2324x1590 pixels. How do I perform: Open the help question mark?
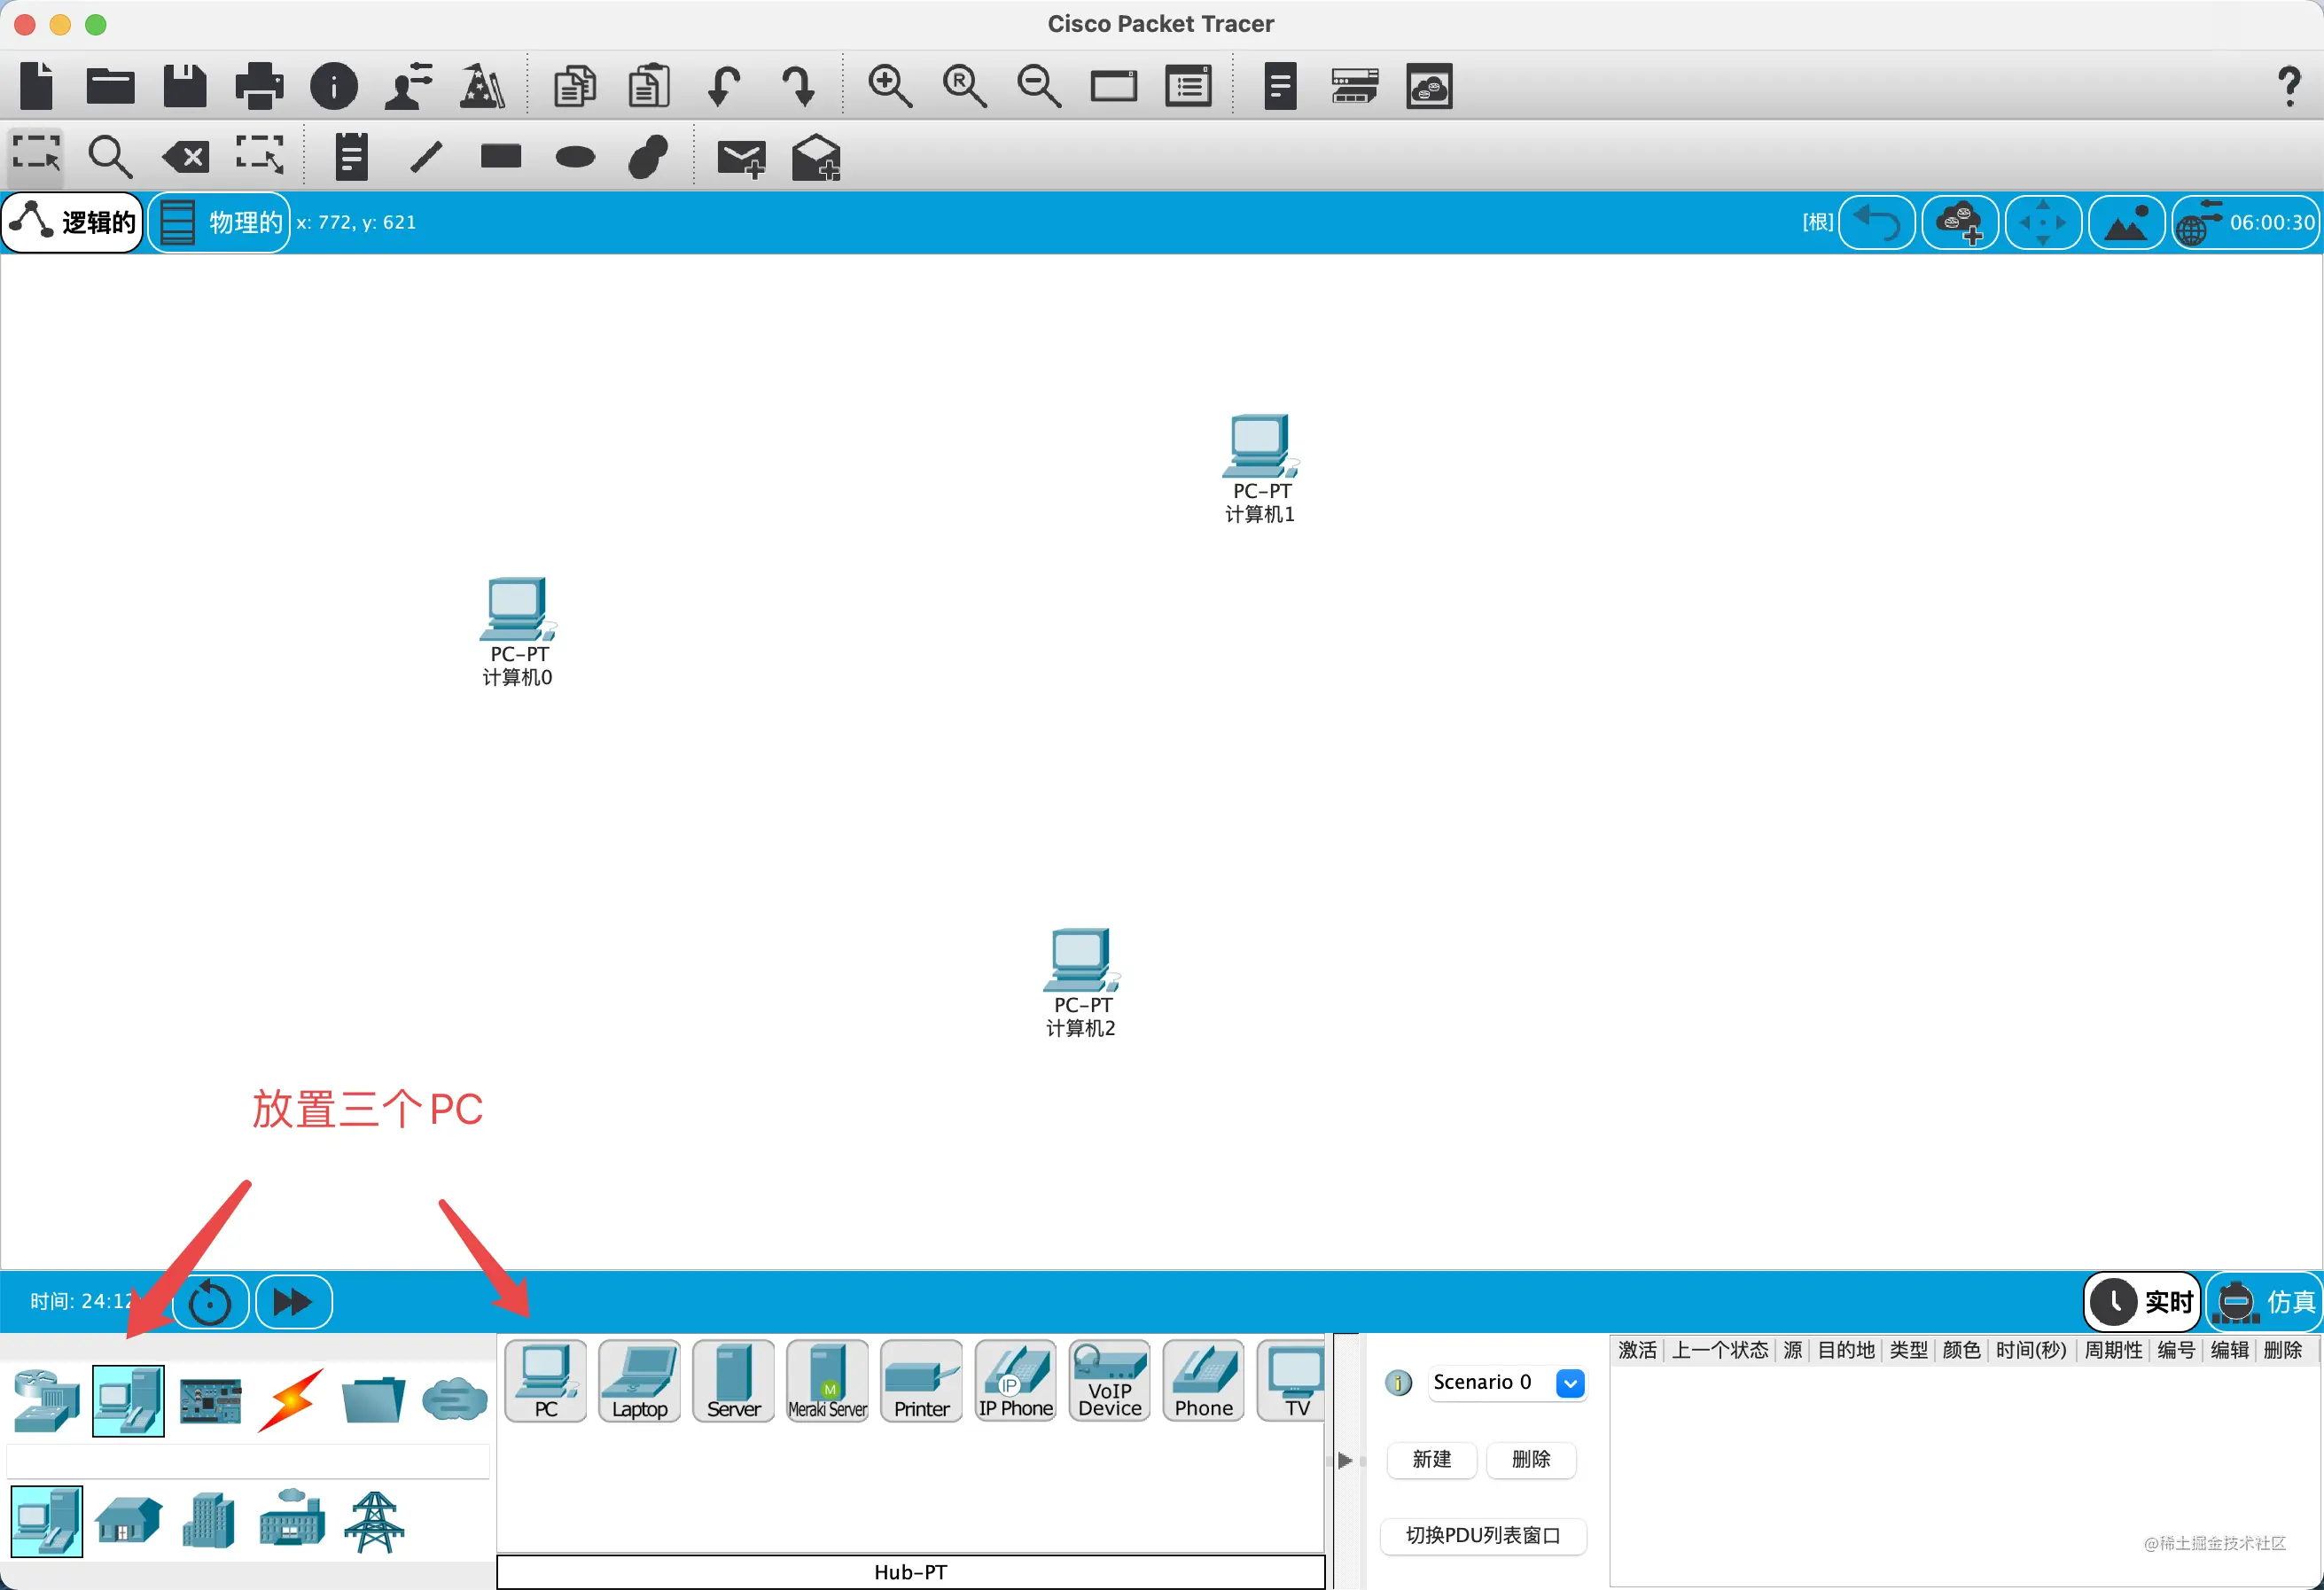click(x=2288, y=86)
